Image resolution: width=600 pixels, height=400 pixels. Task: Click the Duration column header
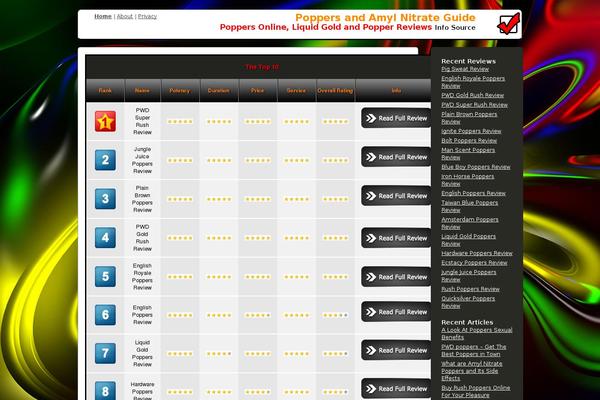click(x=219, y=91)
